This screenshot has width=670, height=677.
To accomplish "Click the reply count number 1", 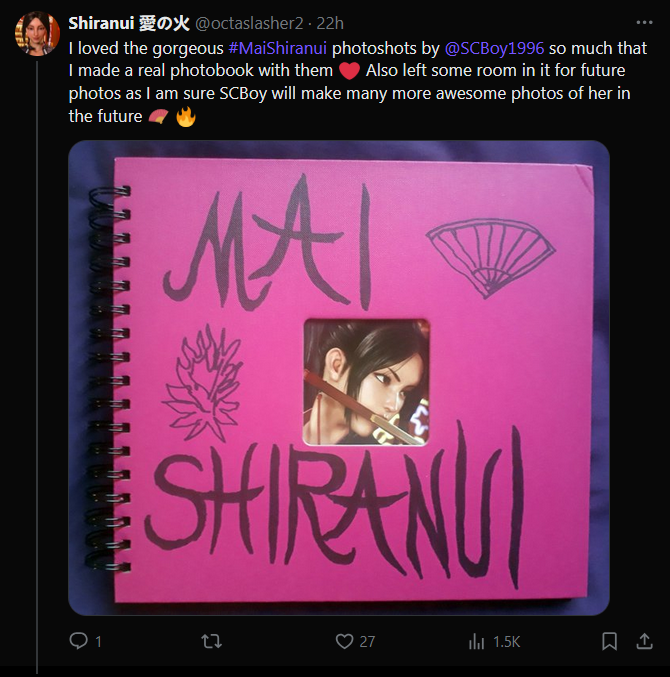I will point(98,642).
